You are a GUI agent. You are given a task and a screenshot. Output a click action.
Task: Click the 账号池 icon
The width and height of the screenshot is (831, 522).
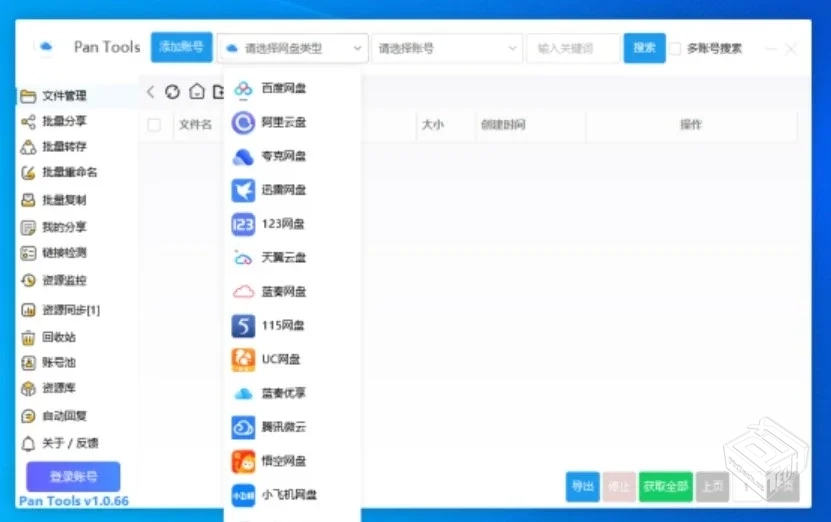pos(28,362)
